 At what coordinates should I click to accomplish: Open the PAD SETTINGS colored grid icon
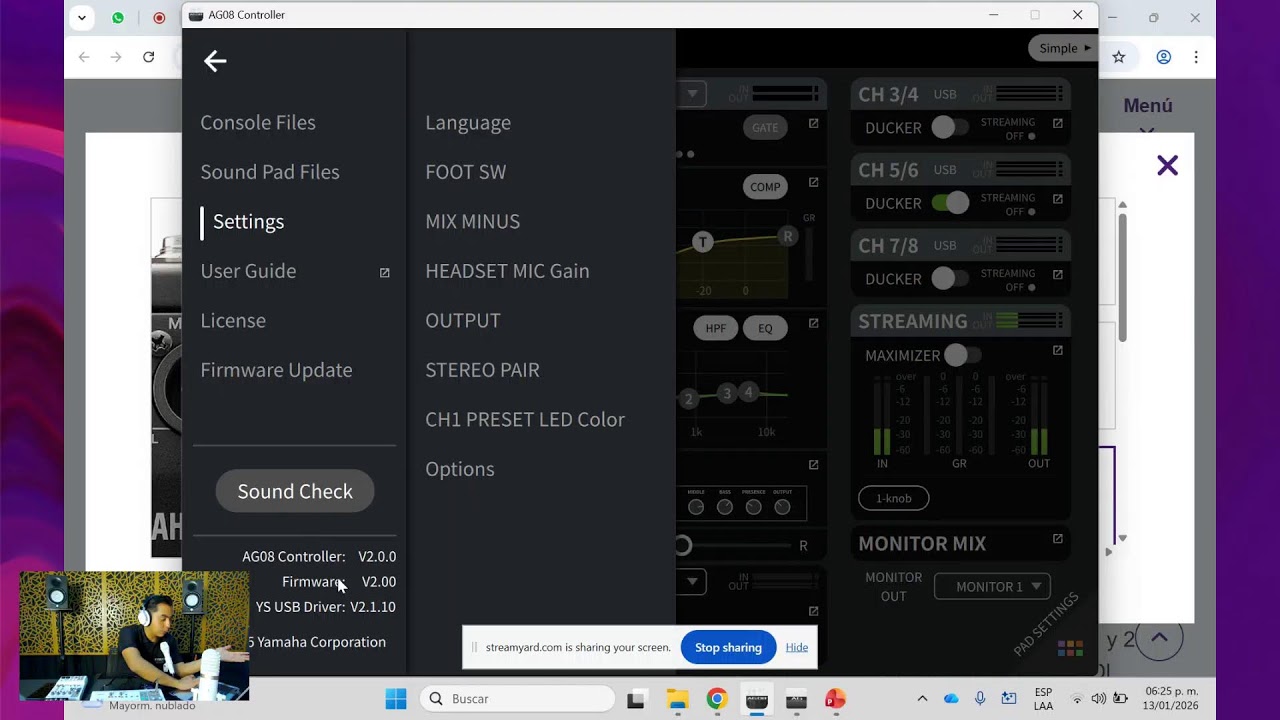click(x=1070, y=648)
